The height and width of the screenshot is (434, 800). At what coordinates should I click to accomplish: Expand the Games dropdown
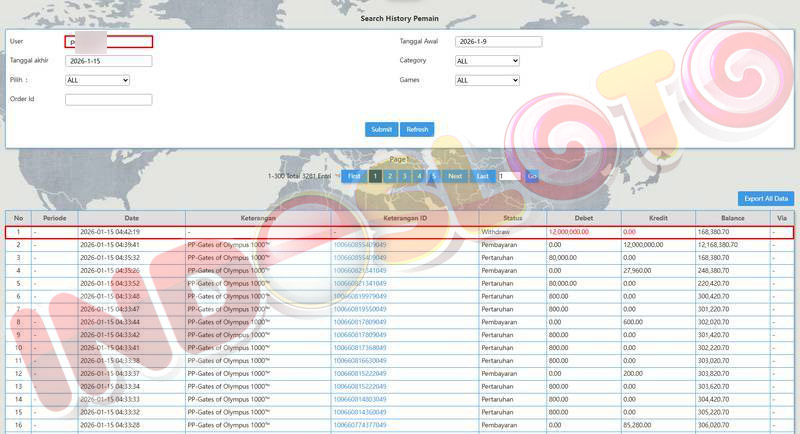coord(487,80)
